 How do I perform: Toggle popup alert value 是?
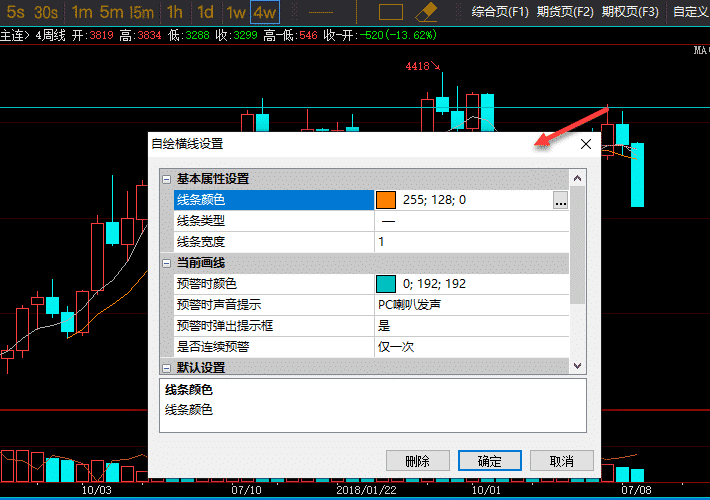tap(471, 326)
